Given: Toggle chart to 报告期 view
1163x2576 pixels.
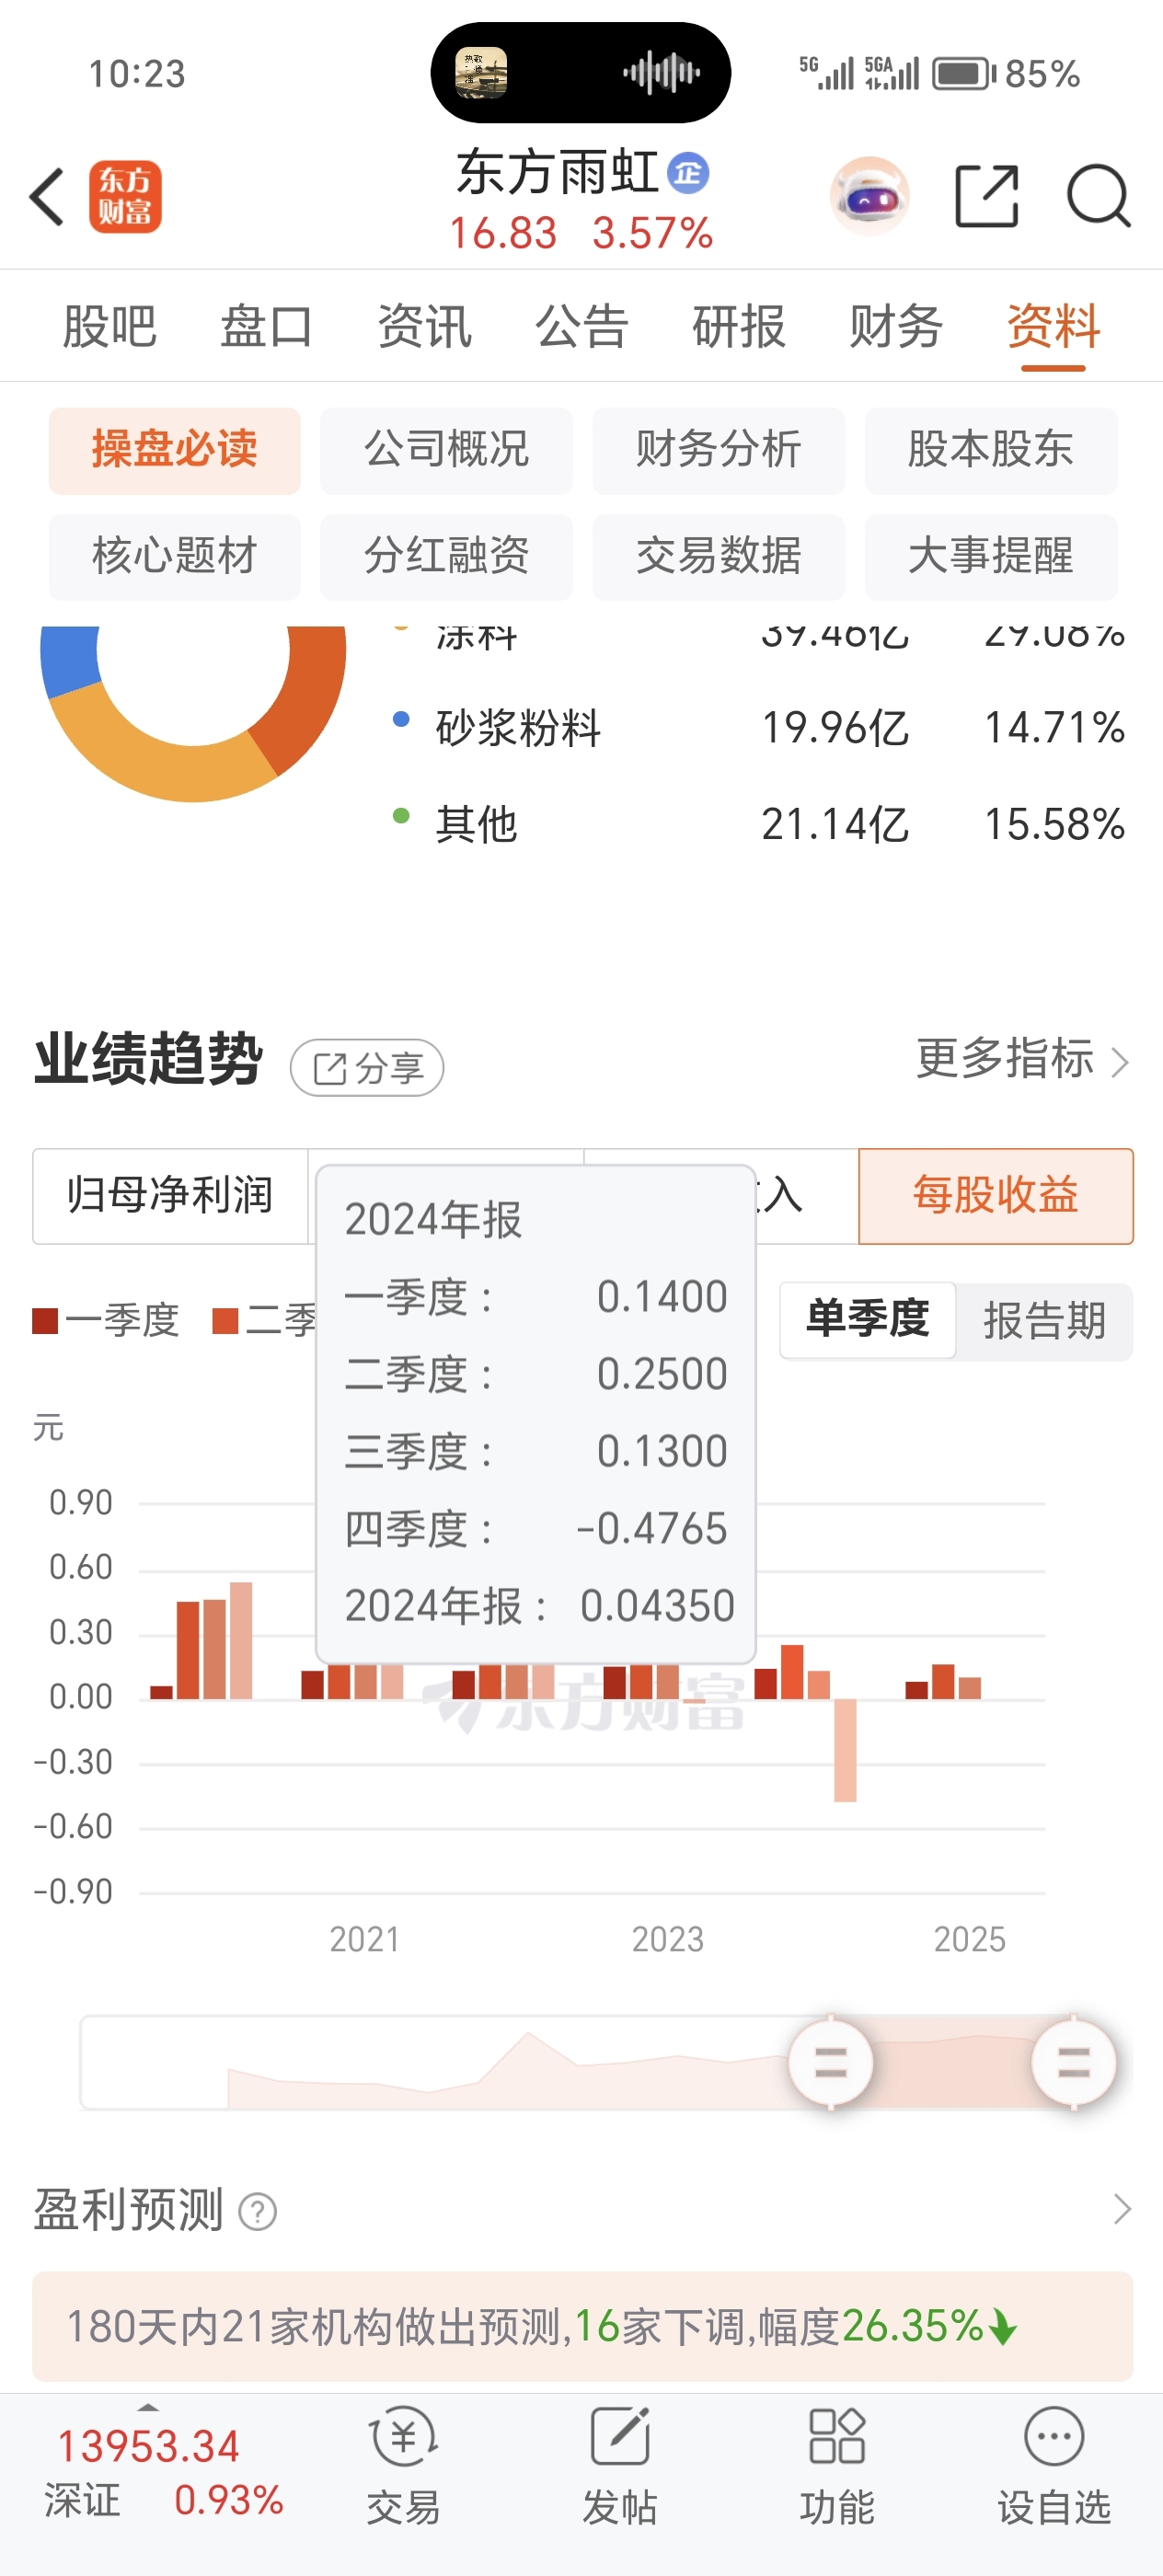Looking at the screenshot, I should coord(1044,1320).
